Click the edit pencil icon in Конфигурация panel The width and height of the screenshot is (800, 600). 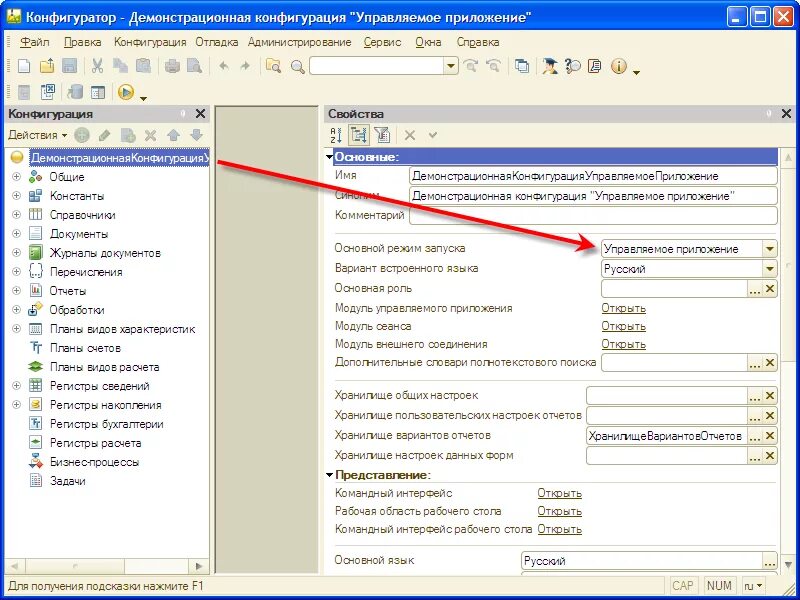(x=105, y=135)
